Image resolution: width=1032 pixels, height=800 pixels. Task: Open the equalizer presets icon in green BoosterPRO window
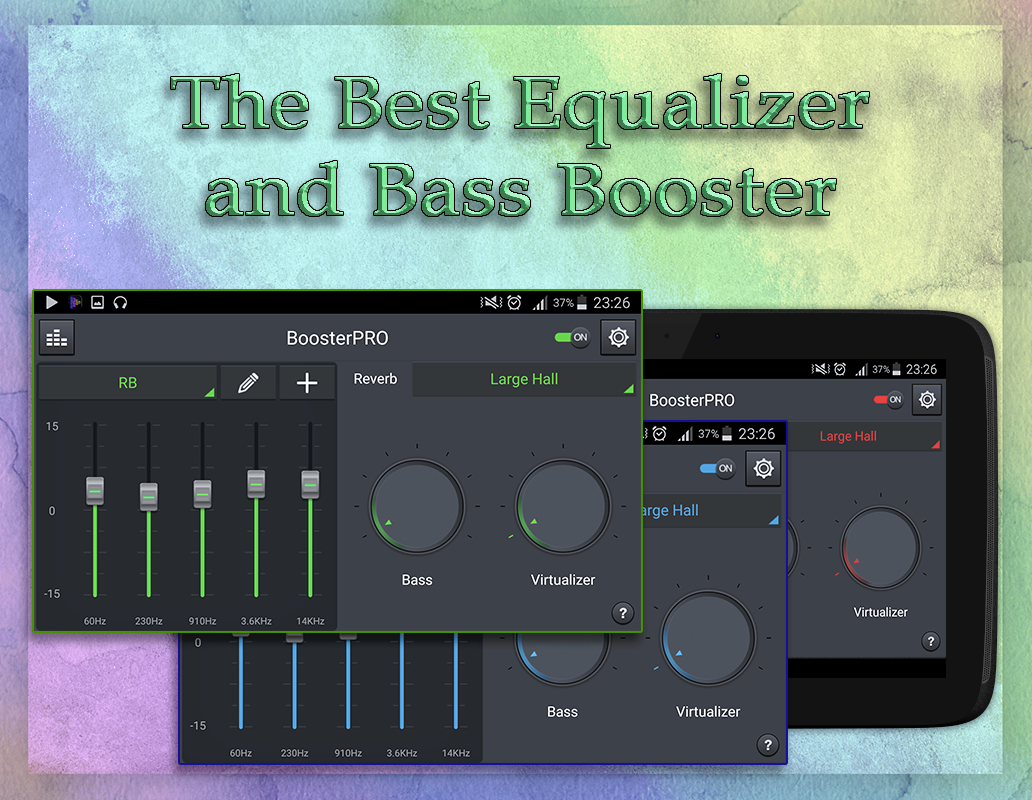57,338
